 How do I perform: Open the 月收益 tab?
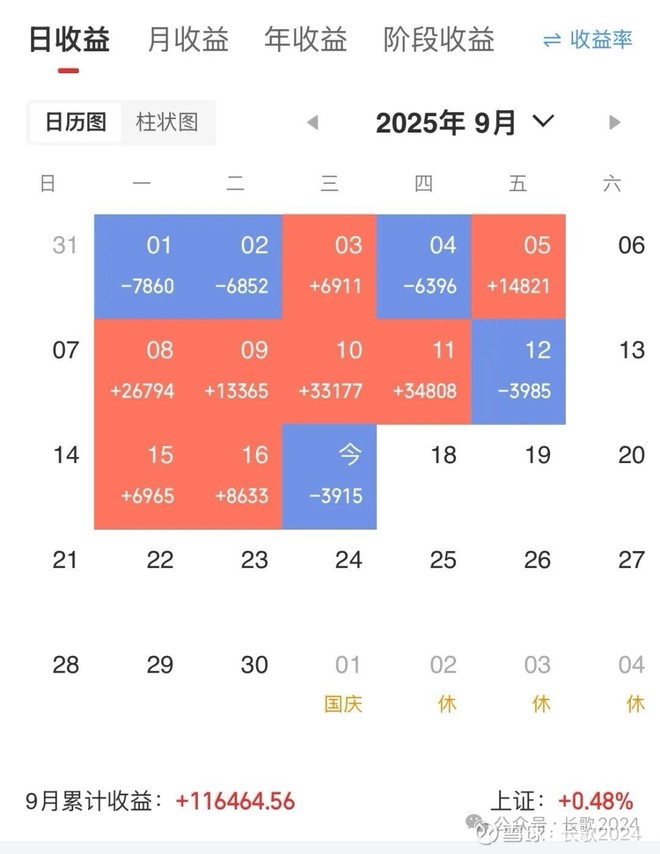pyautogui.click(x=188, y=40)
